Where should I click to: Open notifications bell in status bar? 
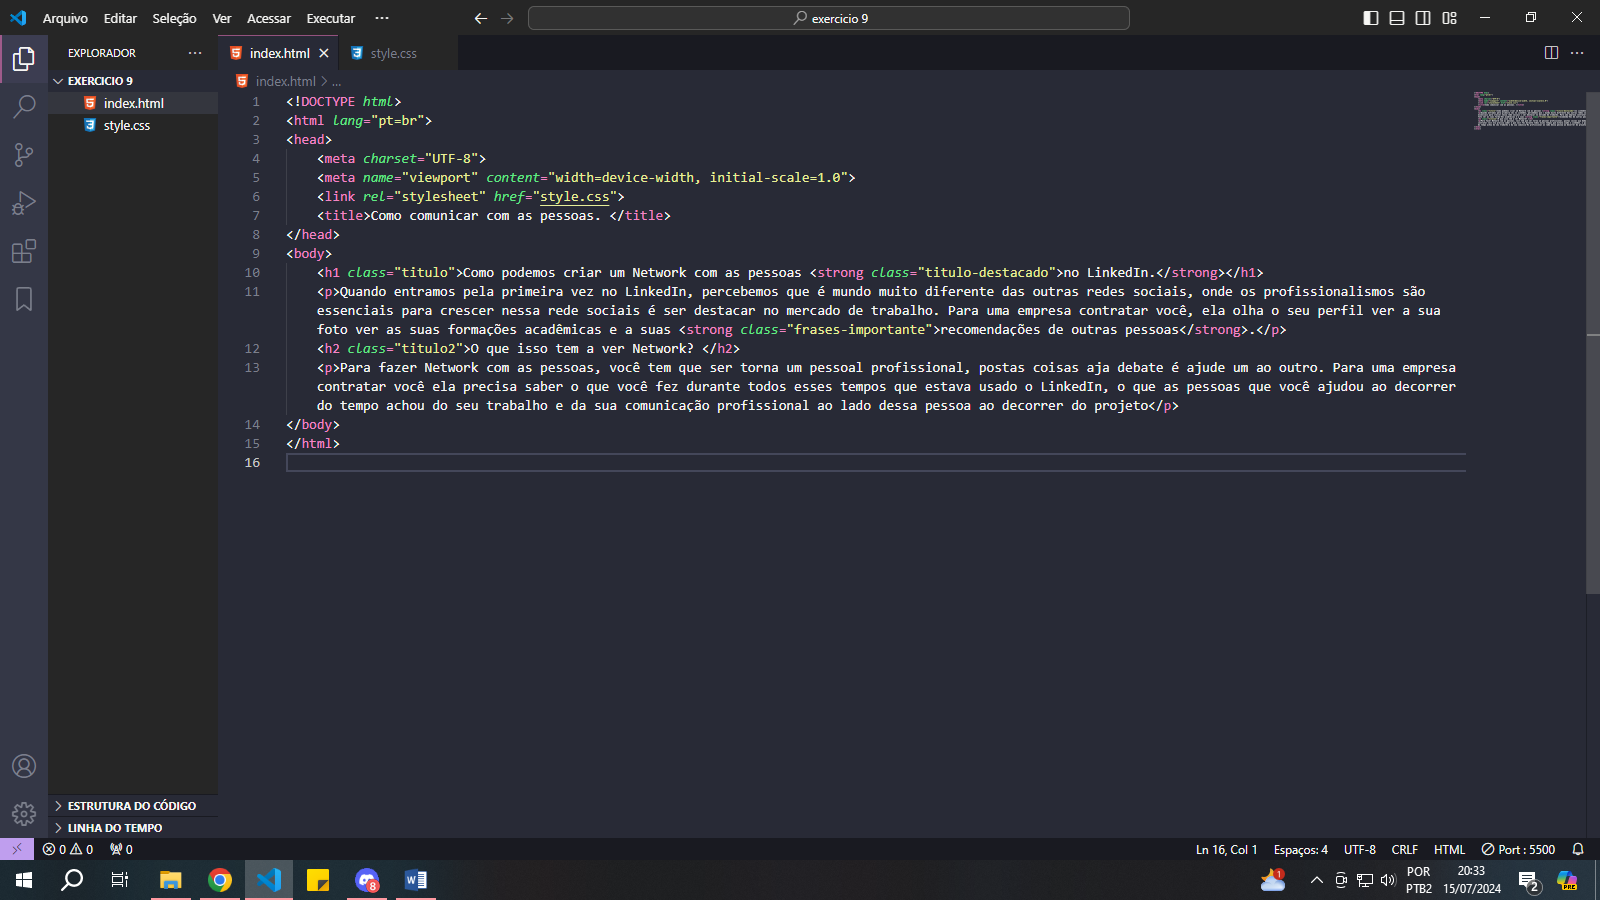point(1578,849)
